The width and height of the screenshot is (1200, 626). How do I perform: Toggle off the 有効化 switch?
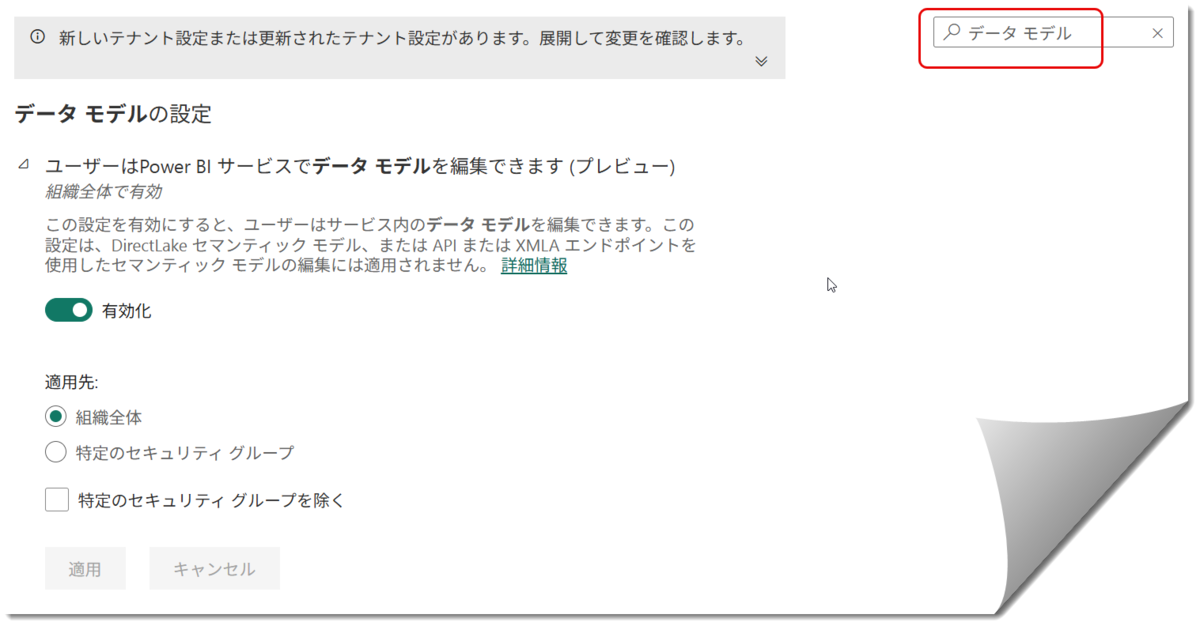pyautogui.click(x=69, y=311)
